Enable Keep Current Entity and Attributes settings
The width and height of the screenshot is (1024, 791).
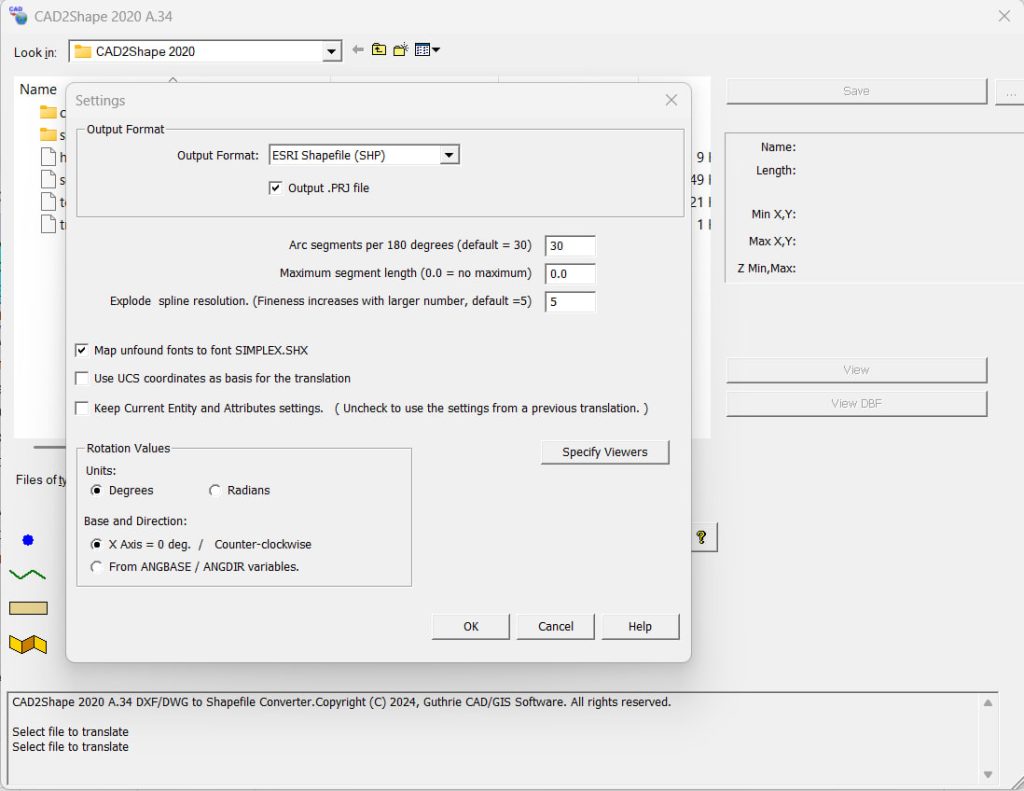[x=82, y=408]
